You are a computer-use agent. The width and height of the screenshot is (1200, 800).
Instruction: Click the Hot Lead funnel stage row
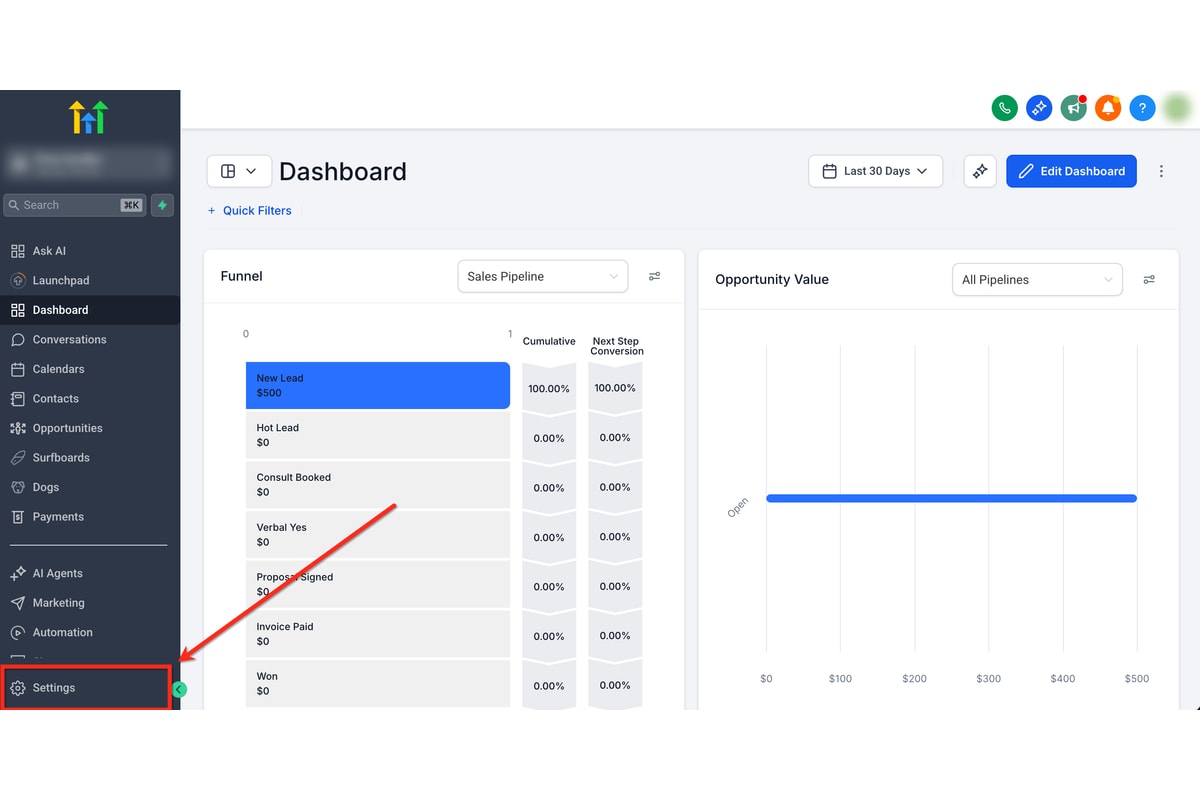point(378,435)
